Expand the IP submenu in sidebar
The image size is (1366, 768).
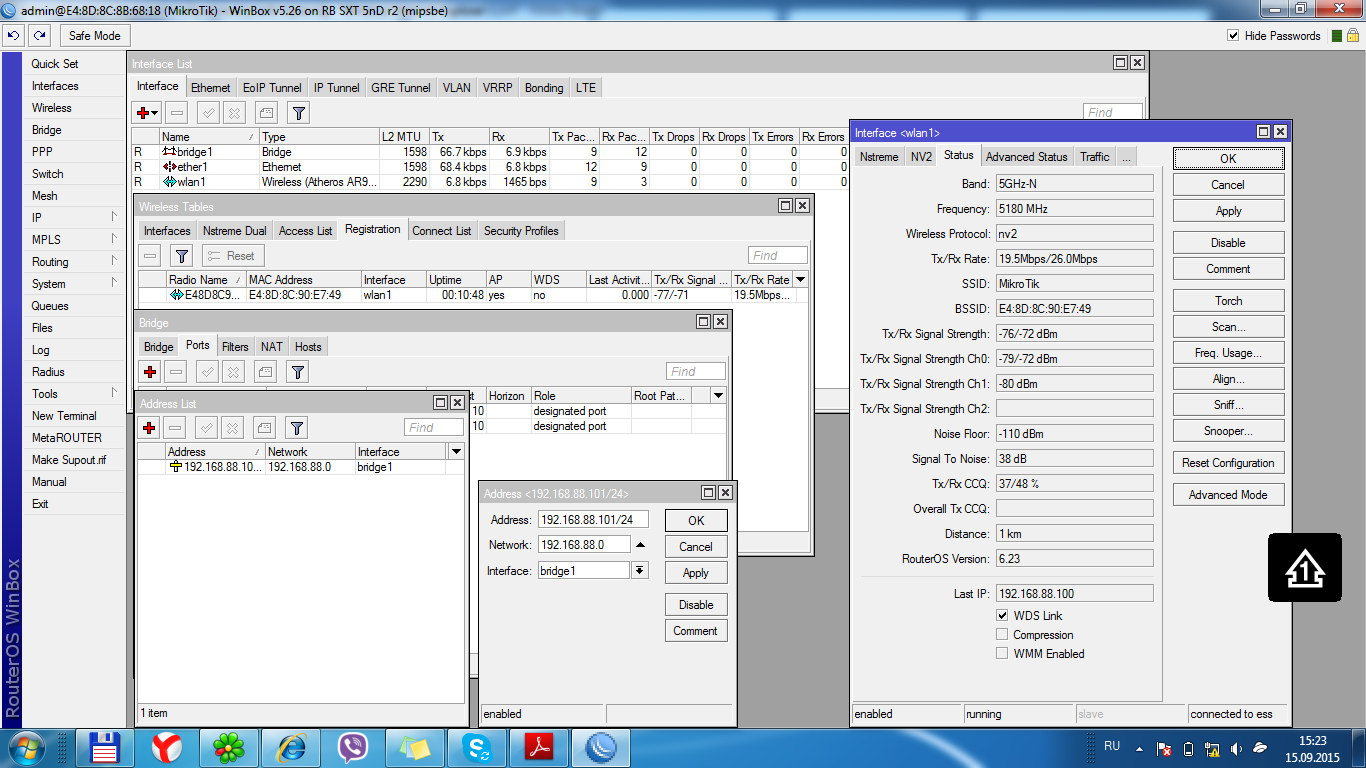(x=113, y=217)
